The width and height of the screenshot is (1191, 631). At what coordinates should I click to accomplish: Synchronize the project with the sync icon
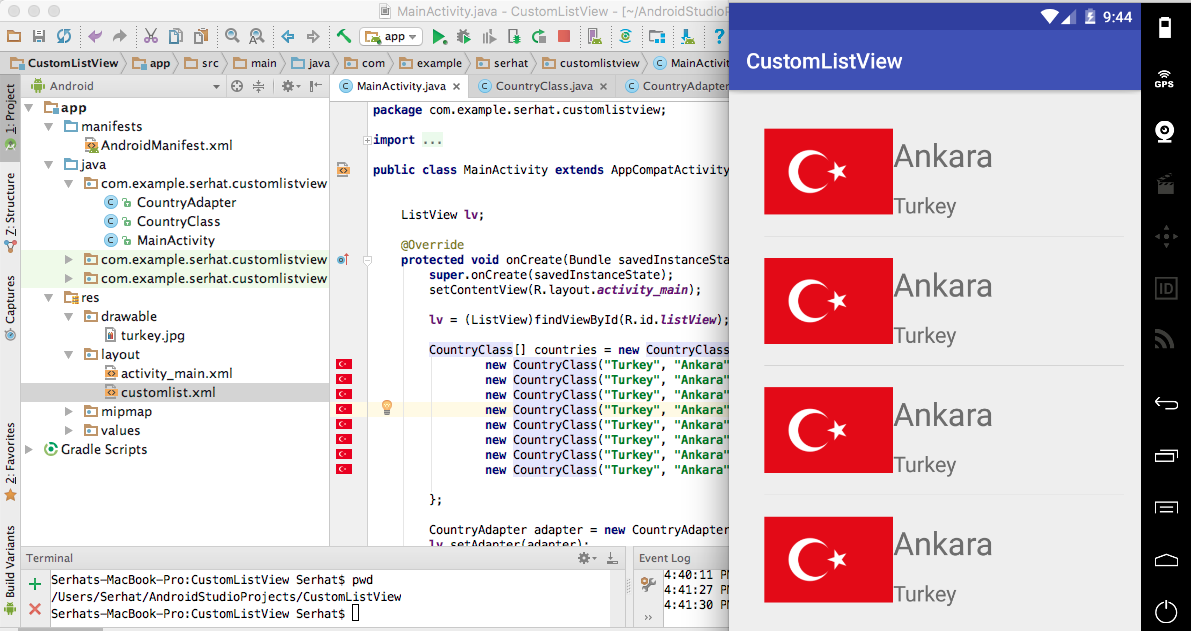[x=64, y=36]
